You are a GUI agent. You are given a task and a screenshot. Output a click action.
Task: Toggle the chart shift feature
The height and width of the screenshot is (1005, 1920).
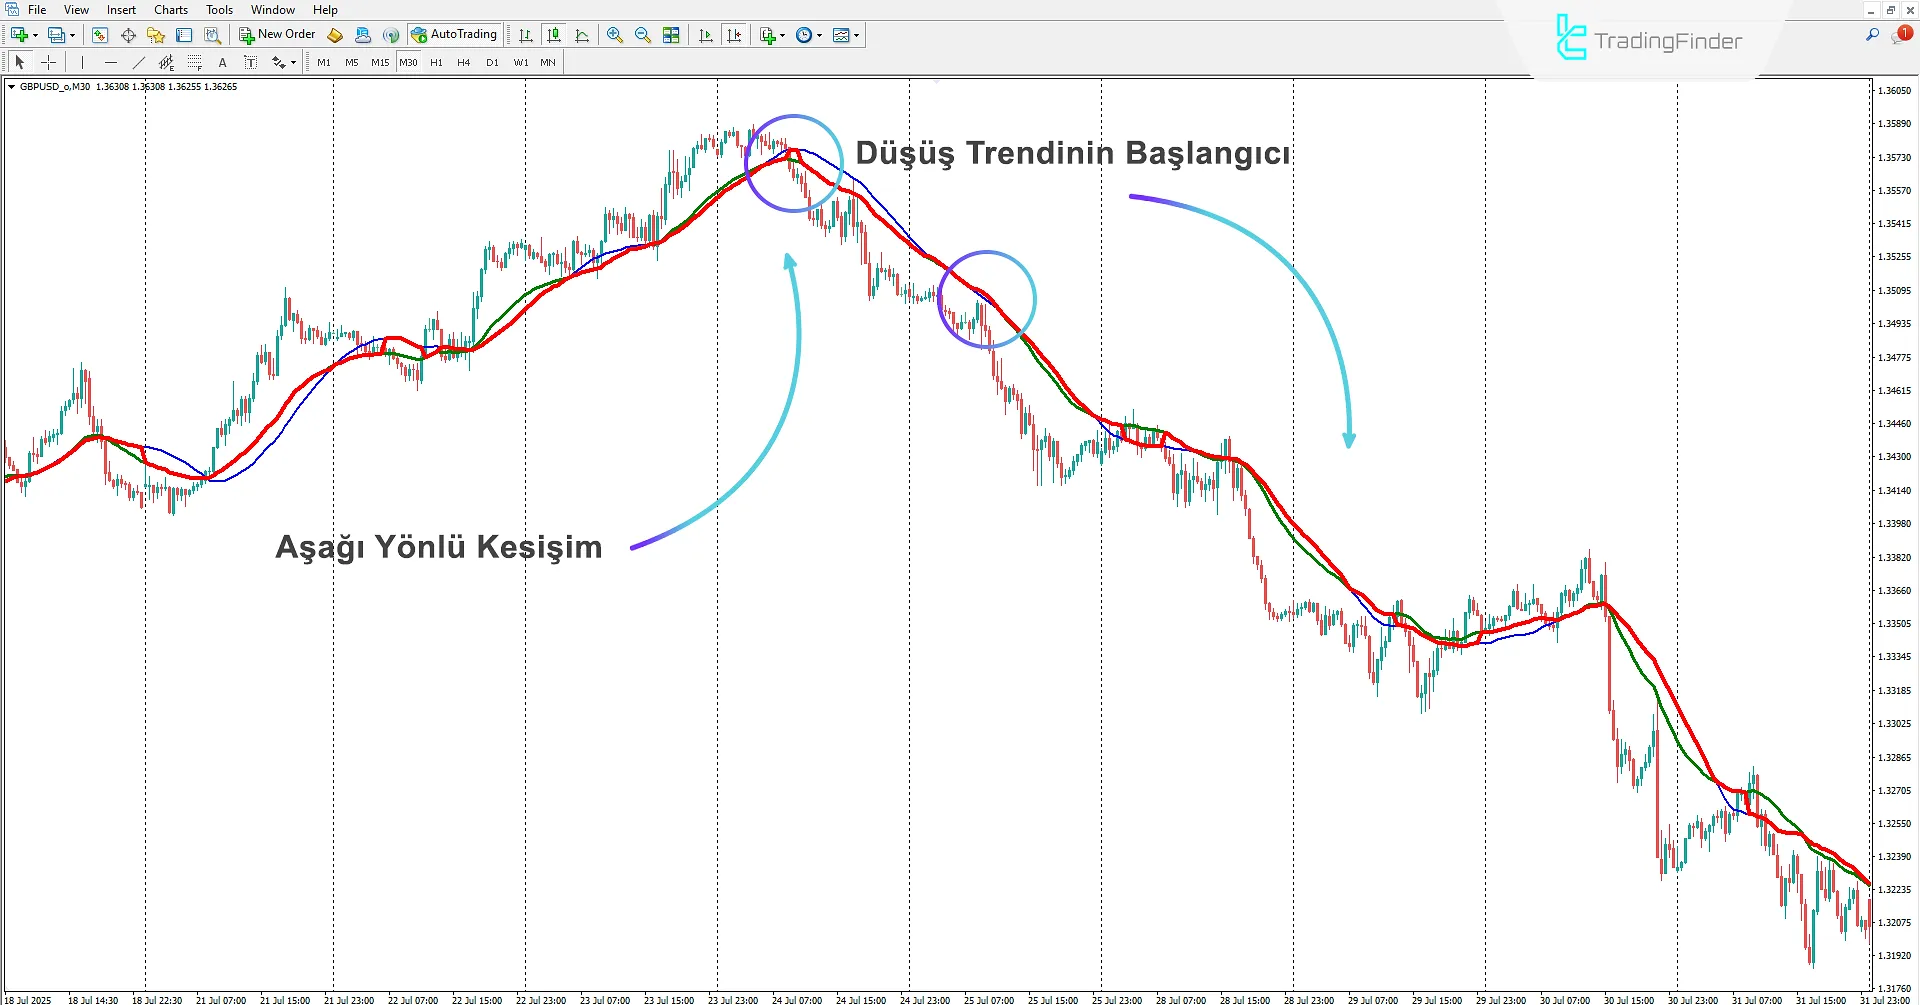[735, 35]
